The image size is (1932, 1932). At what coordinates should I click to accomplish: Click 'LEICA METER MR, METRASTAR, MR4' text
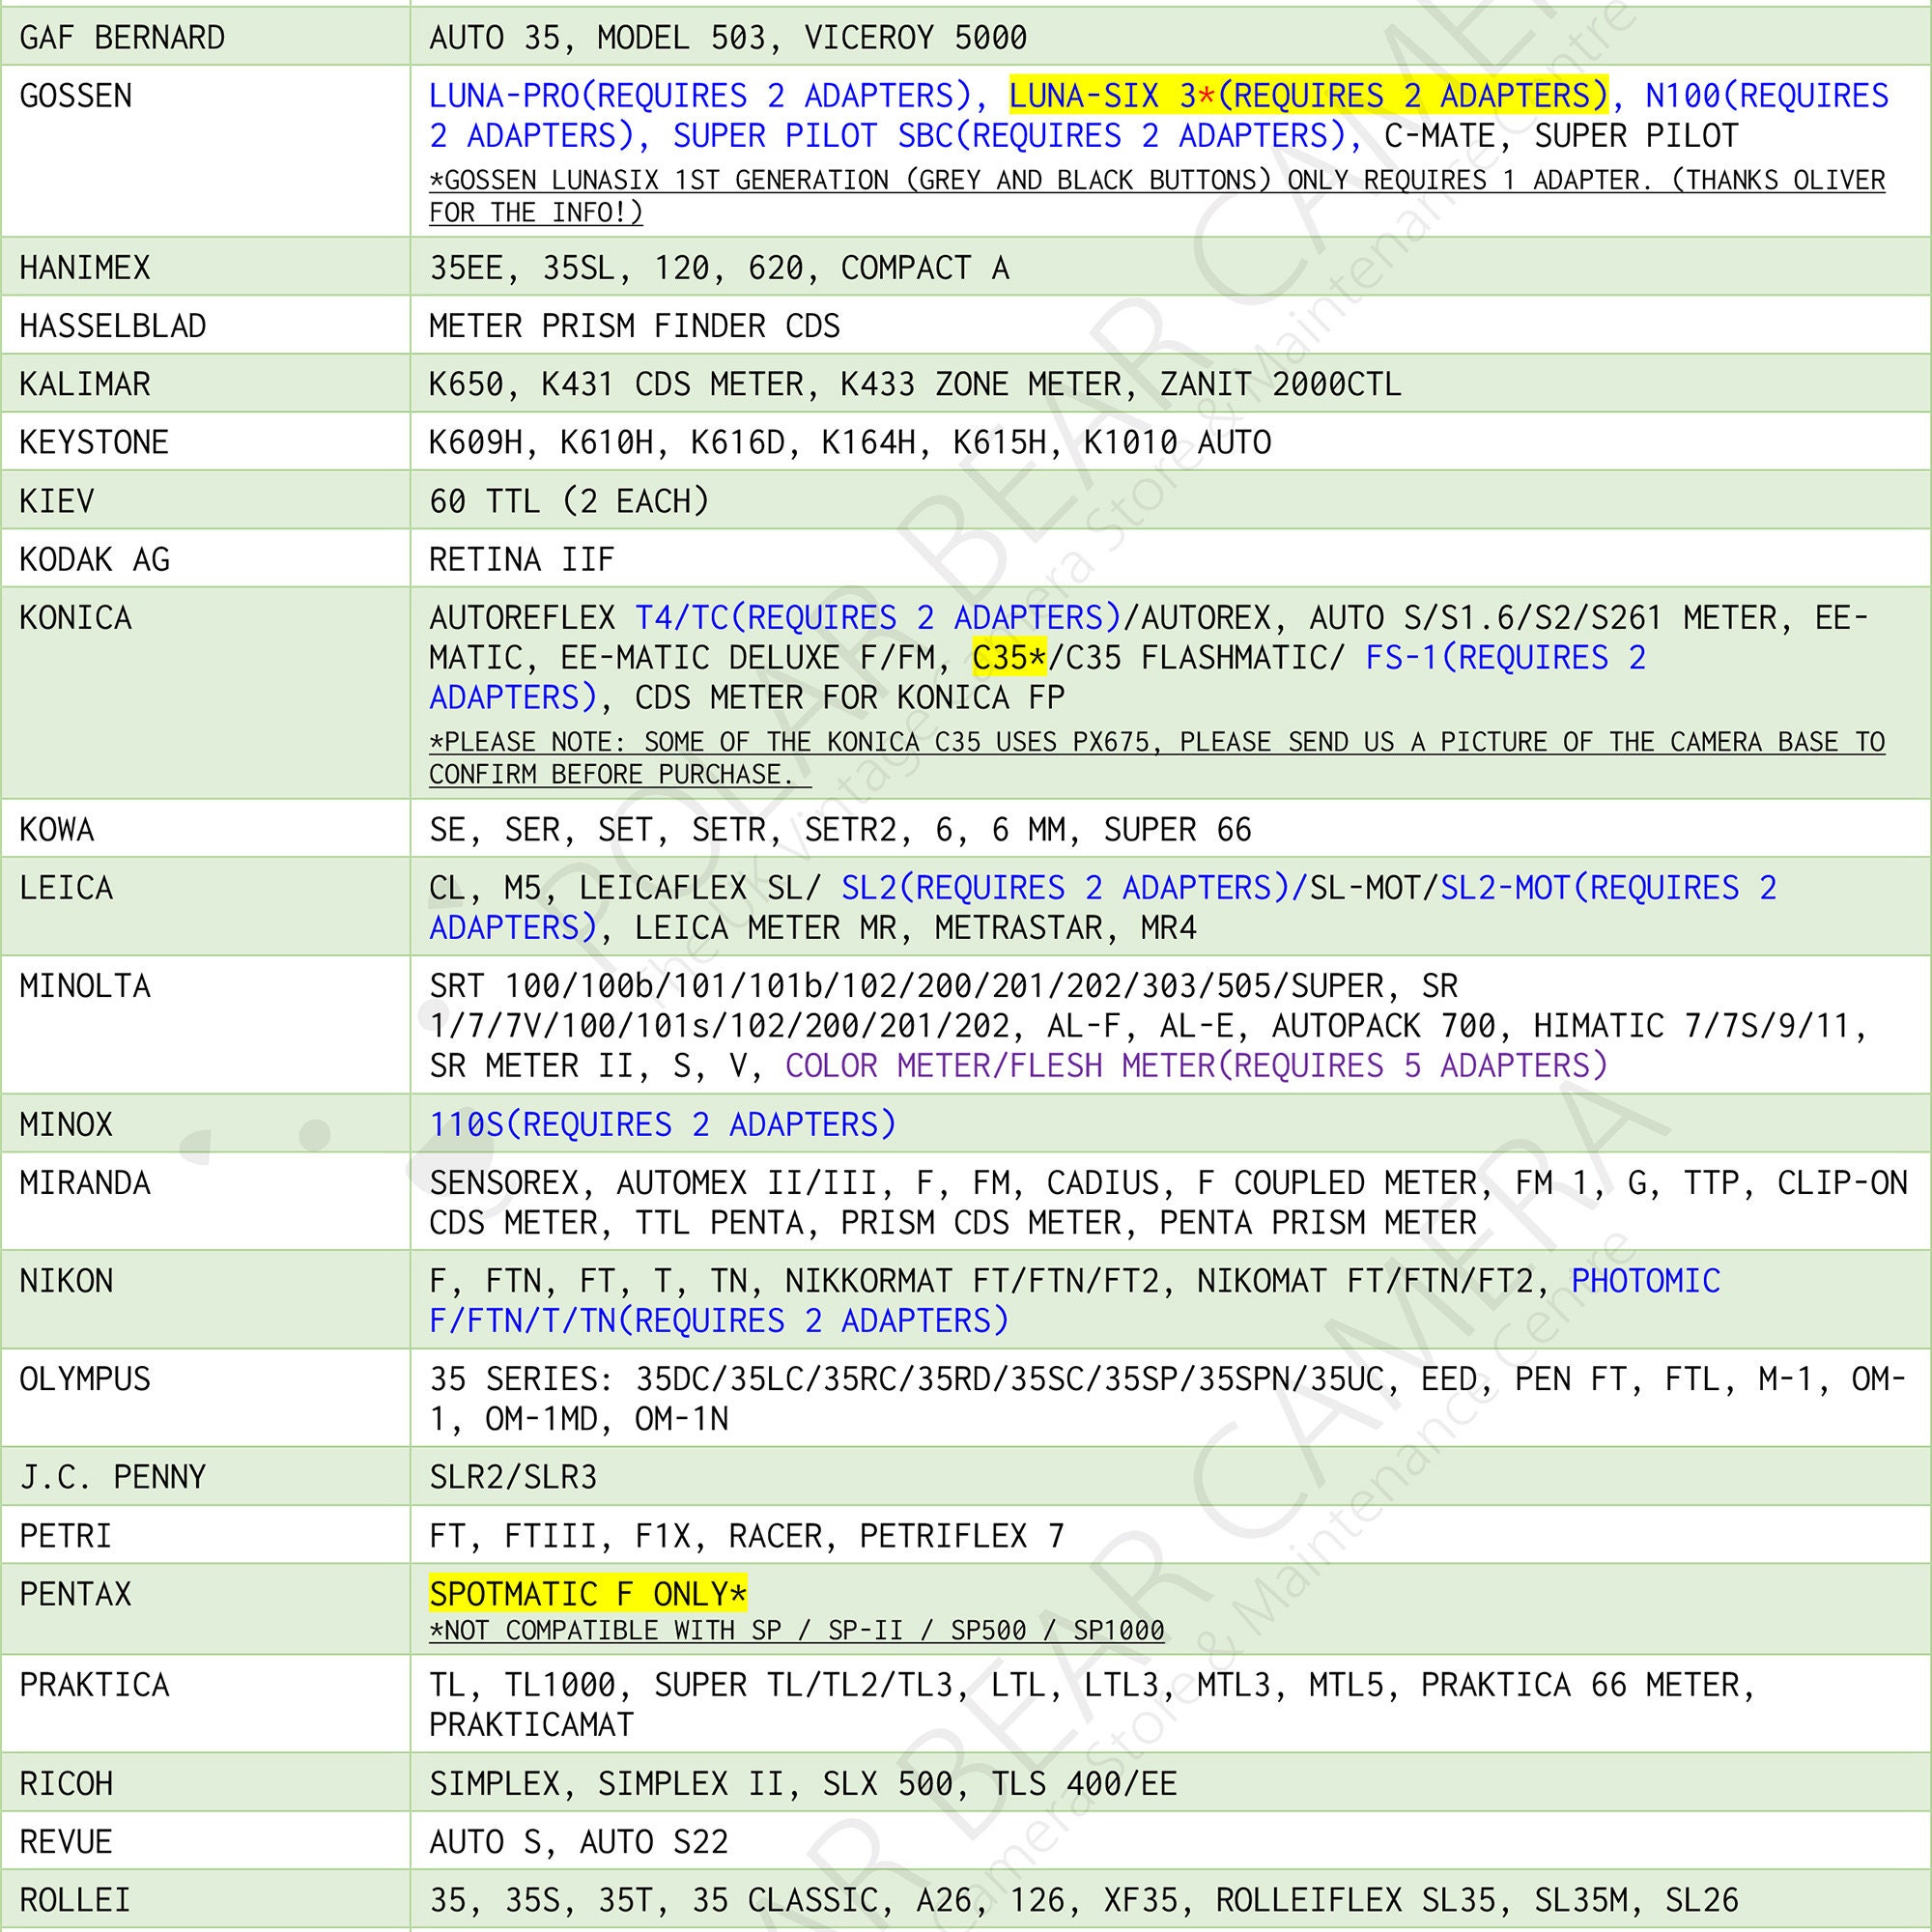point(915,928)
